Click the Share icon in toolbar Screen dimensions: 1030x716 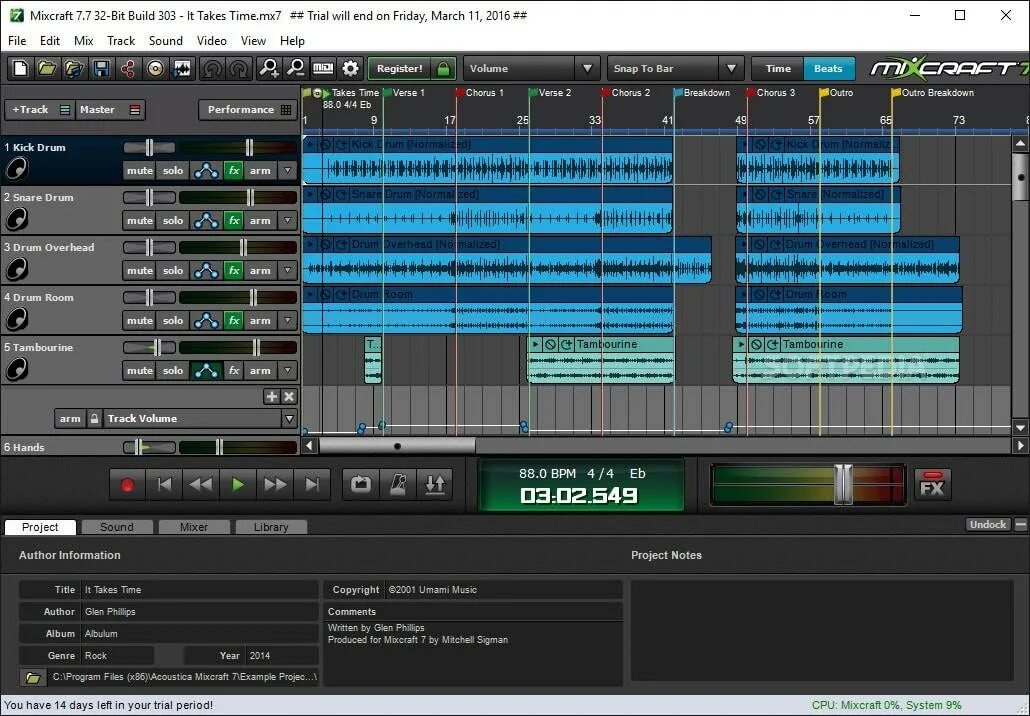127,68
